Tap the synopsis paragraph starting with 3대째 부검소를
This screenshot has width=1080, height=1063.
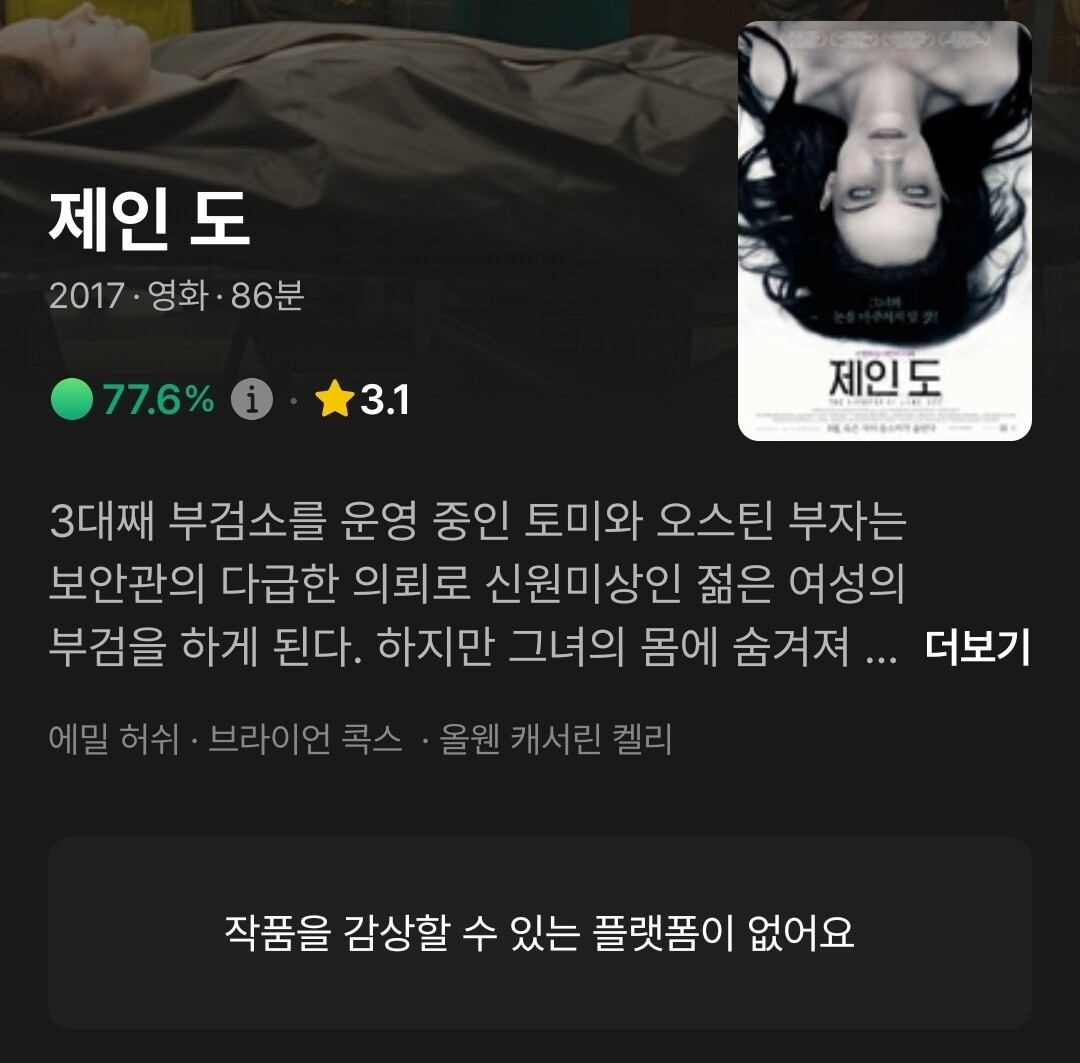(x=477, y=584)
